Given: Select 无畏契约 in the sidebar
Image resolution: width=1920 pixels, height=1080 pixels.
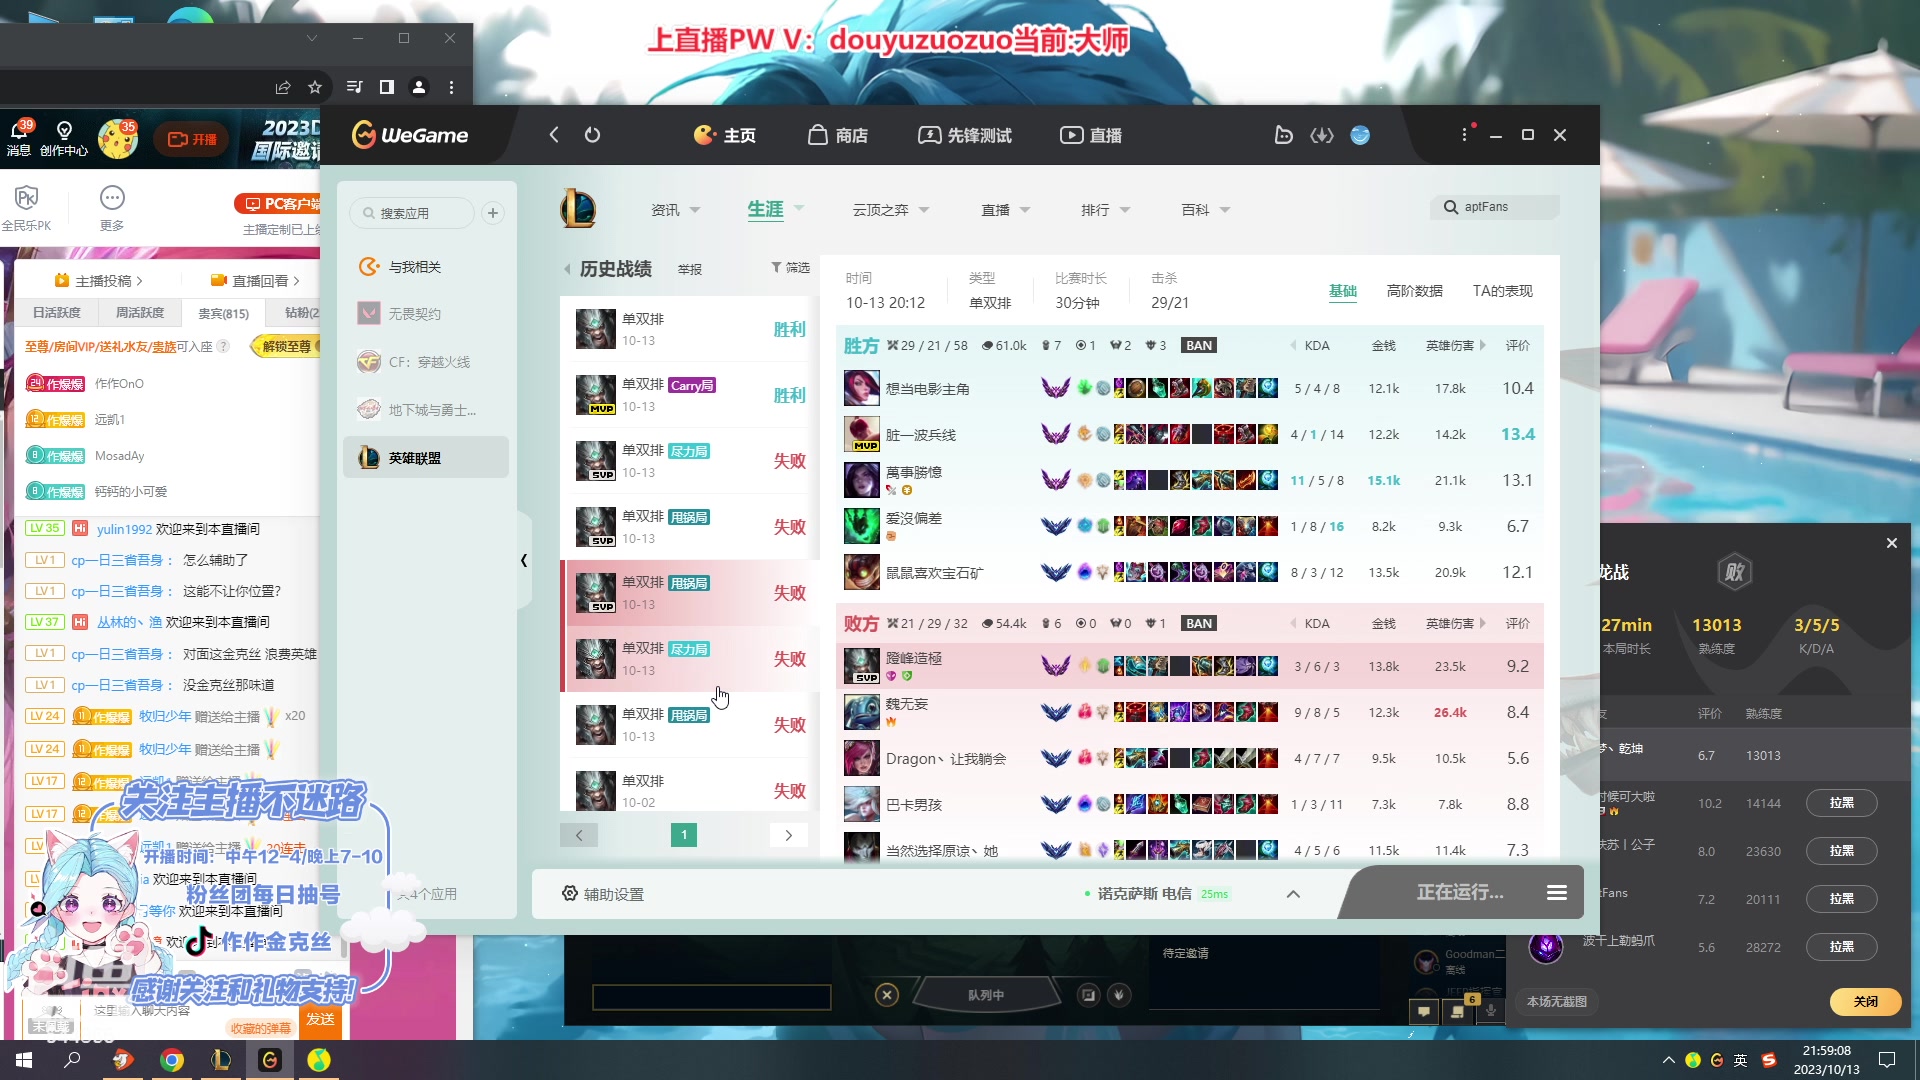Looking at the screenshot, I should coord(426,314).
